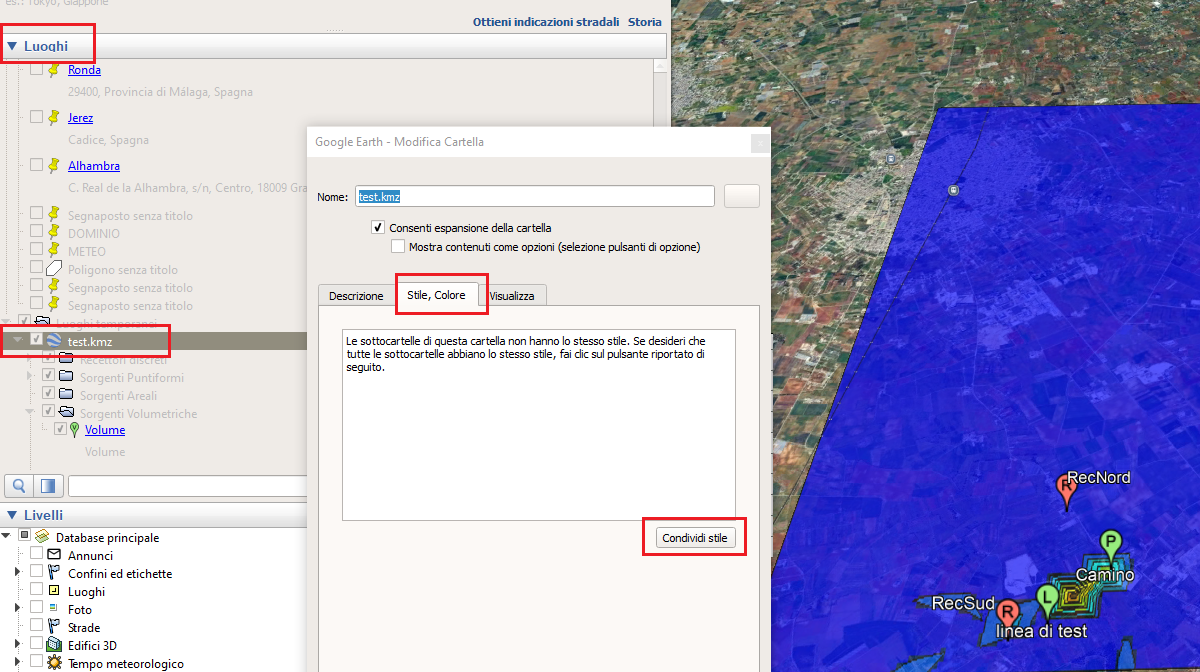
Task: Click the Nome text field
Action: (x=534, y=197)
